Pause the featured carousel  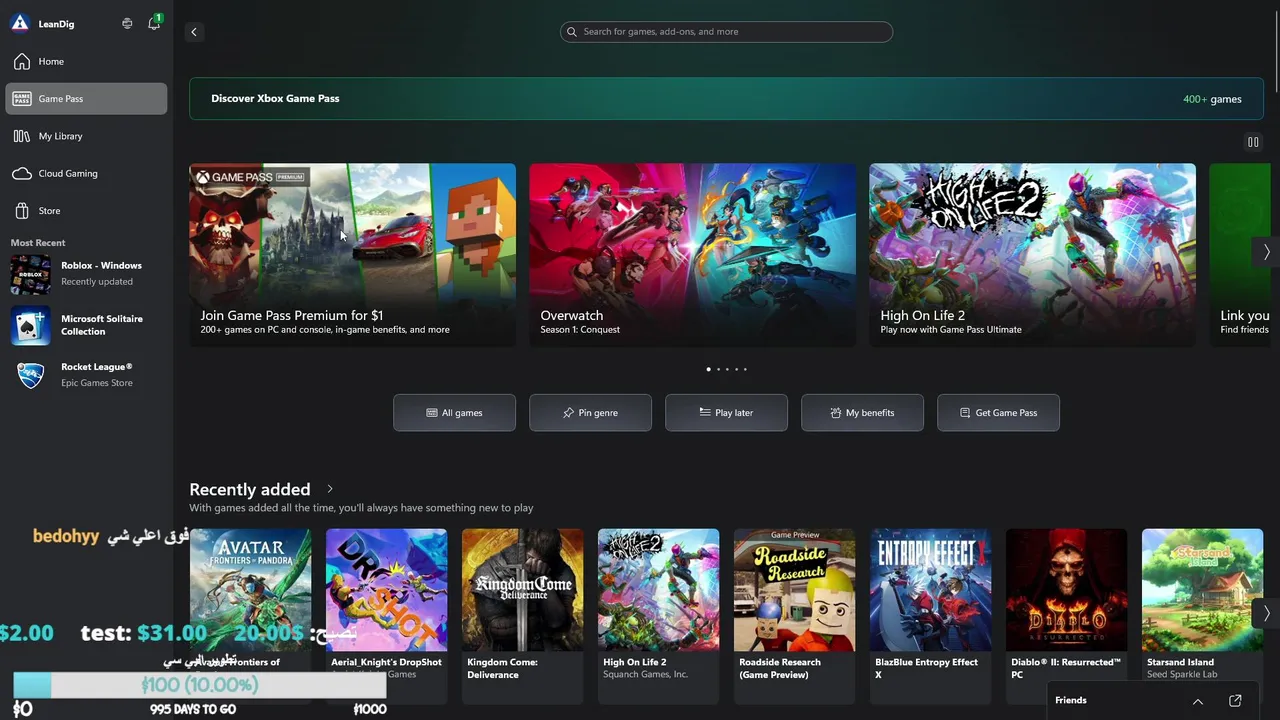pos(1253,142)
